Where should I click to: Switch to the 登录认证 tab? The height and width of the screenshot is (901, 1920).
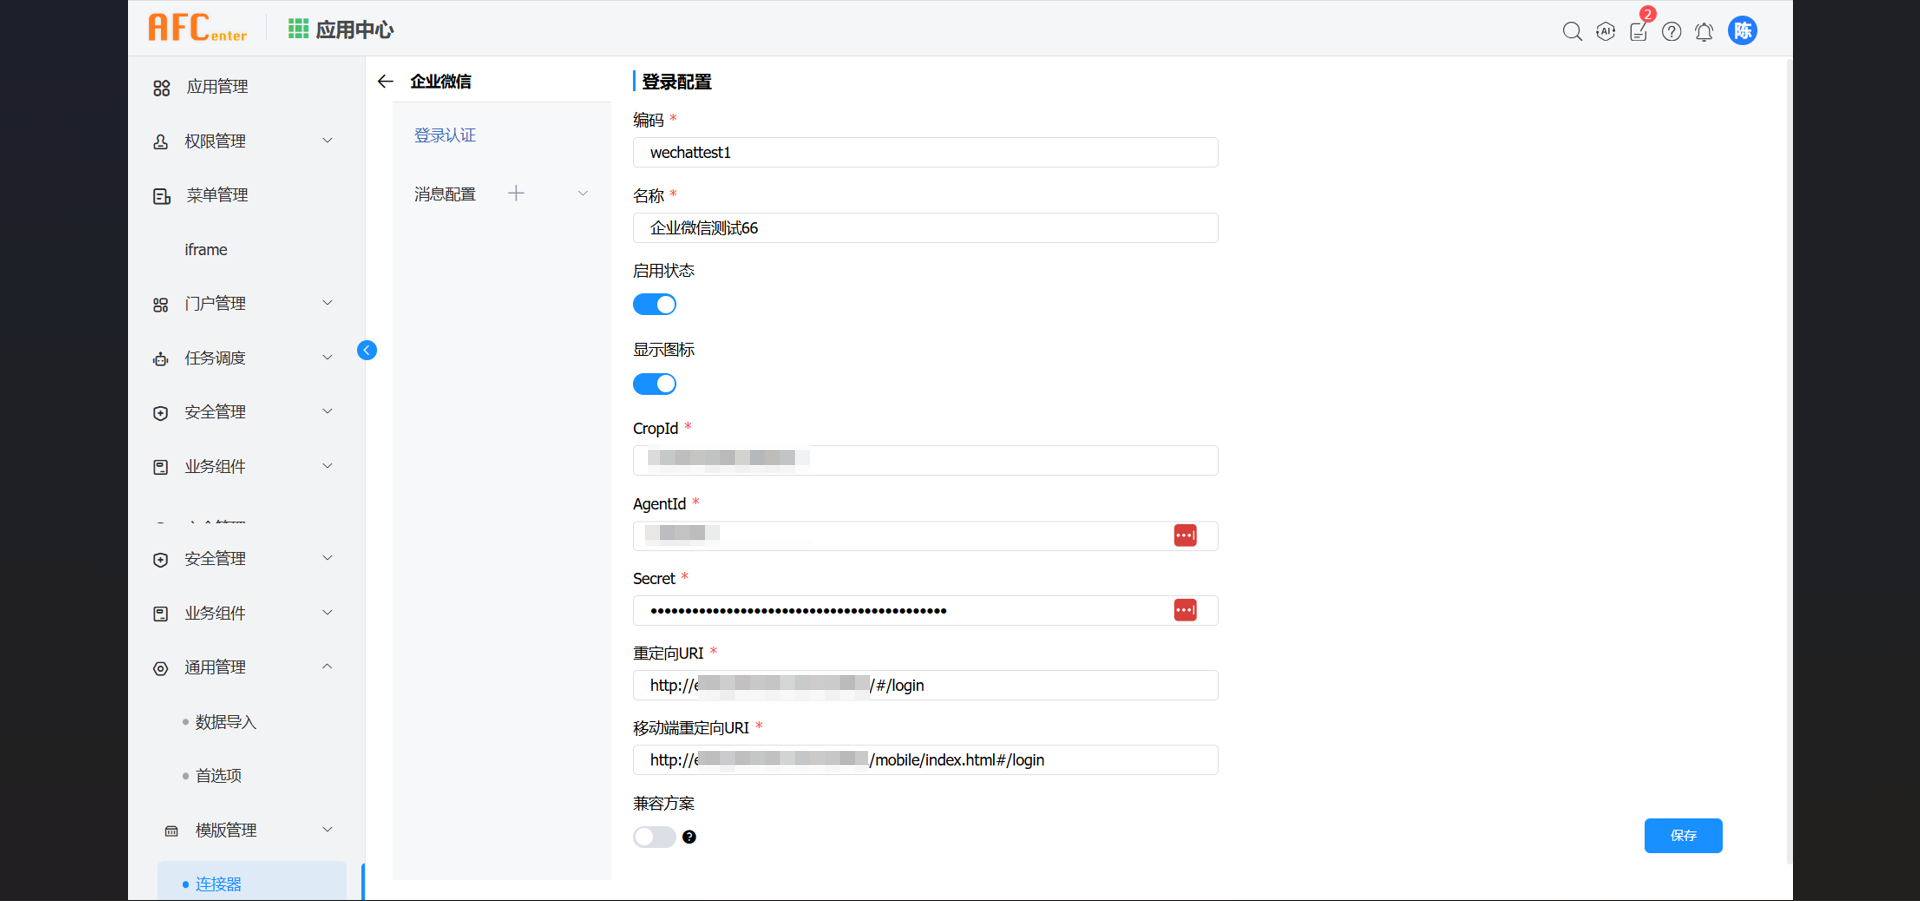coord(445,134)
